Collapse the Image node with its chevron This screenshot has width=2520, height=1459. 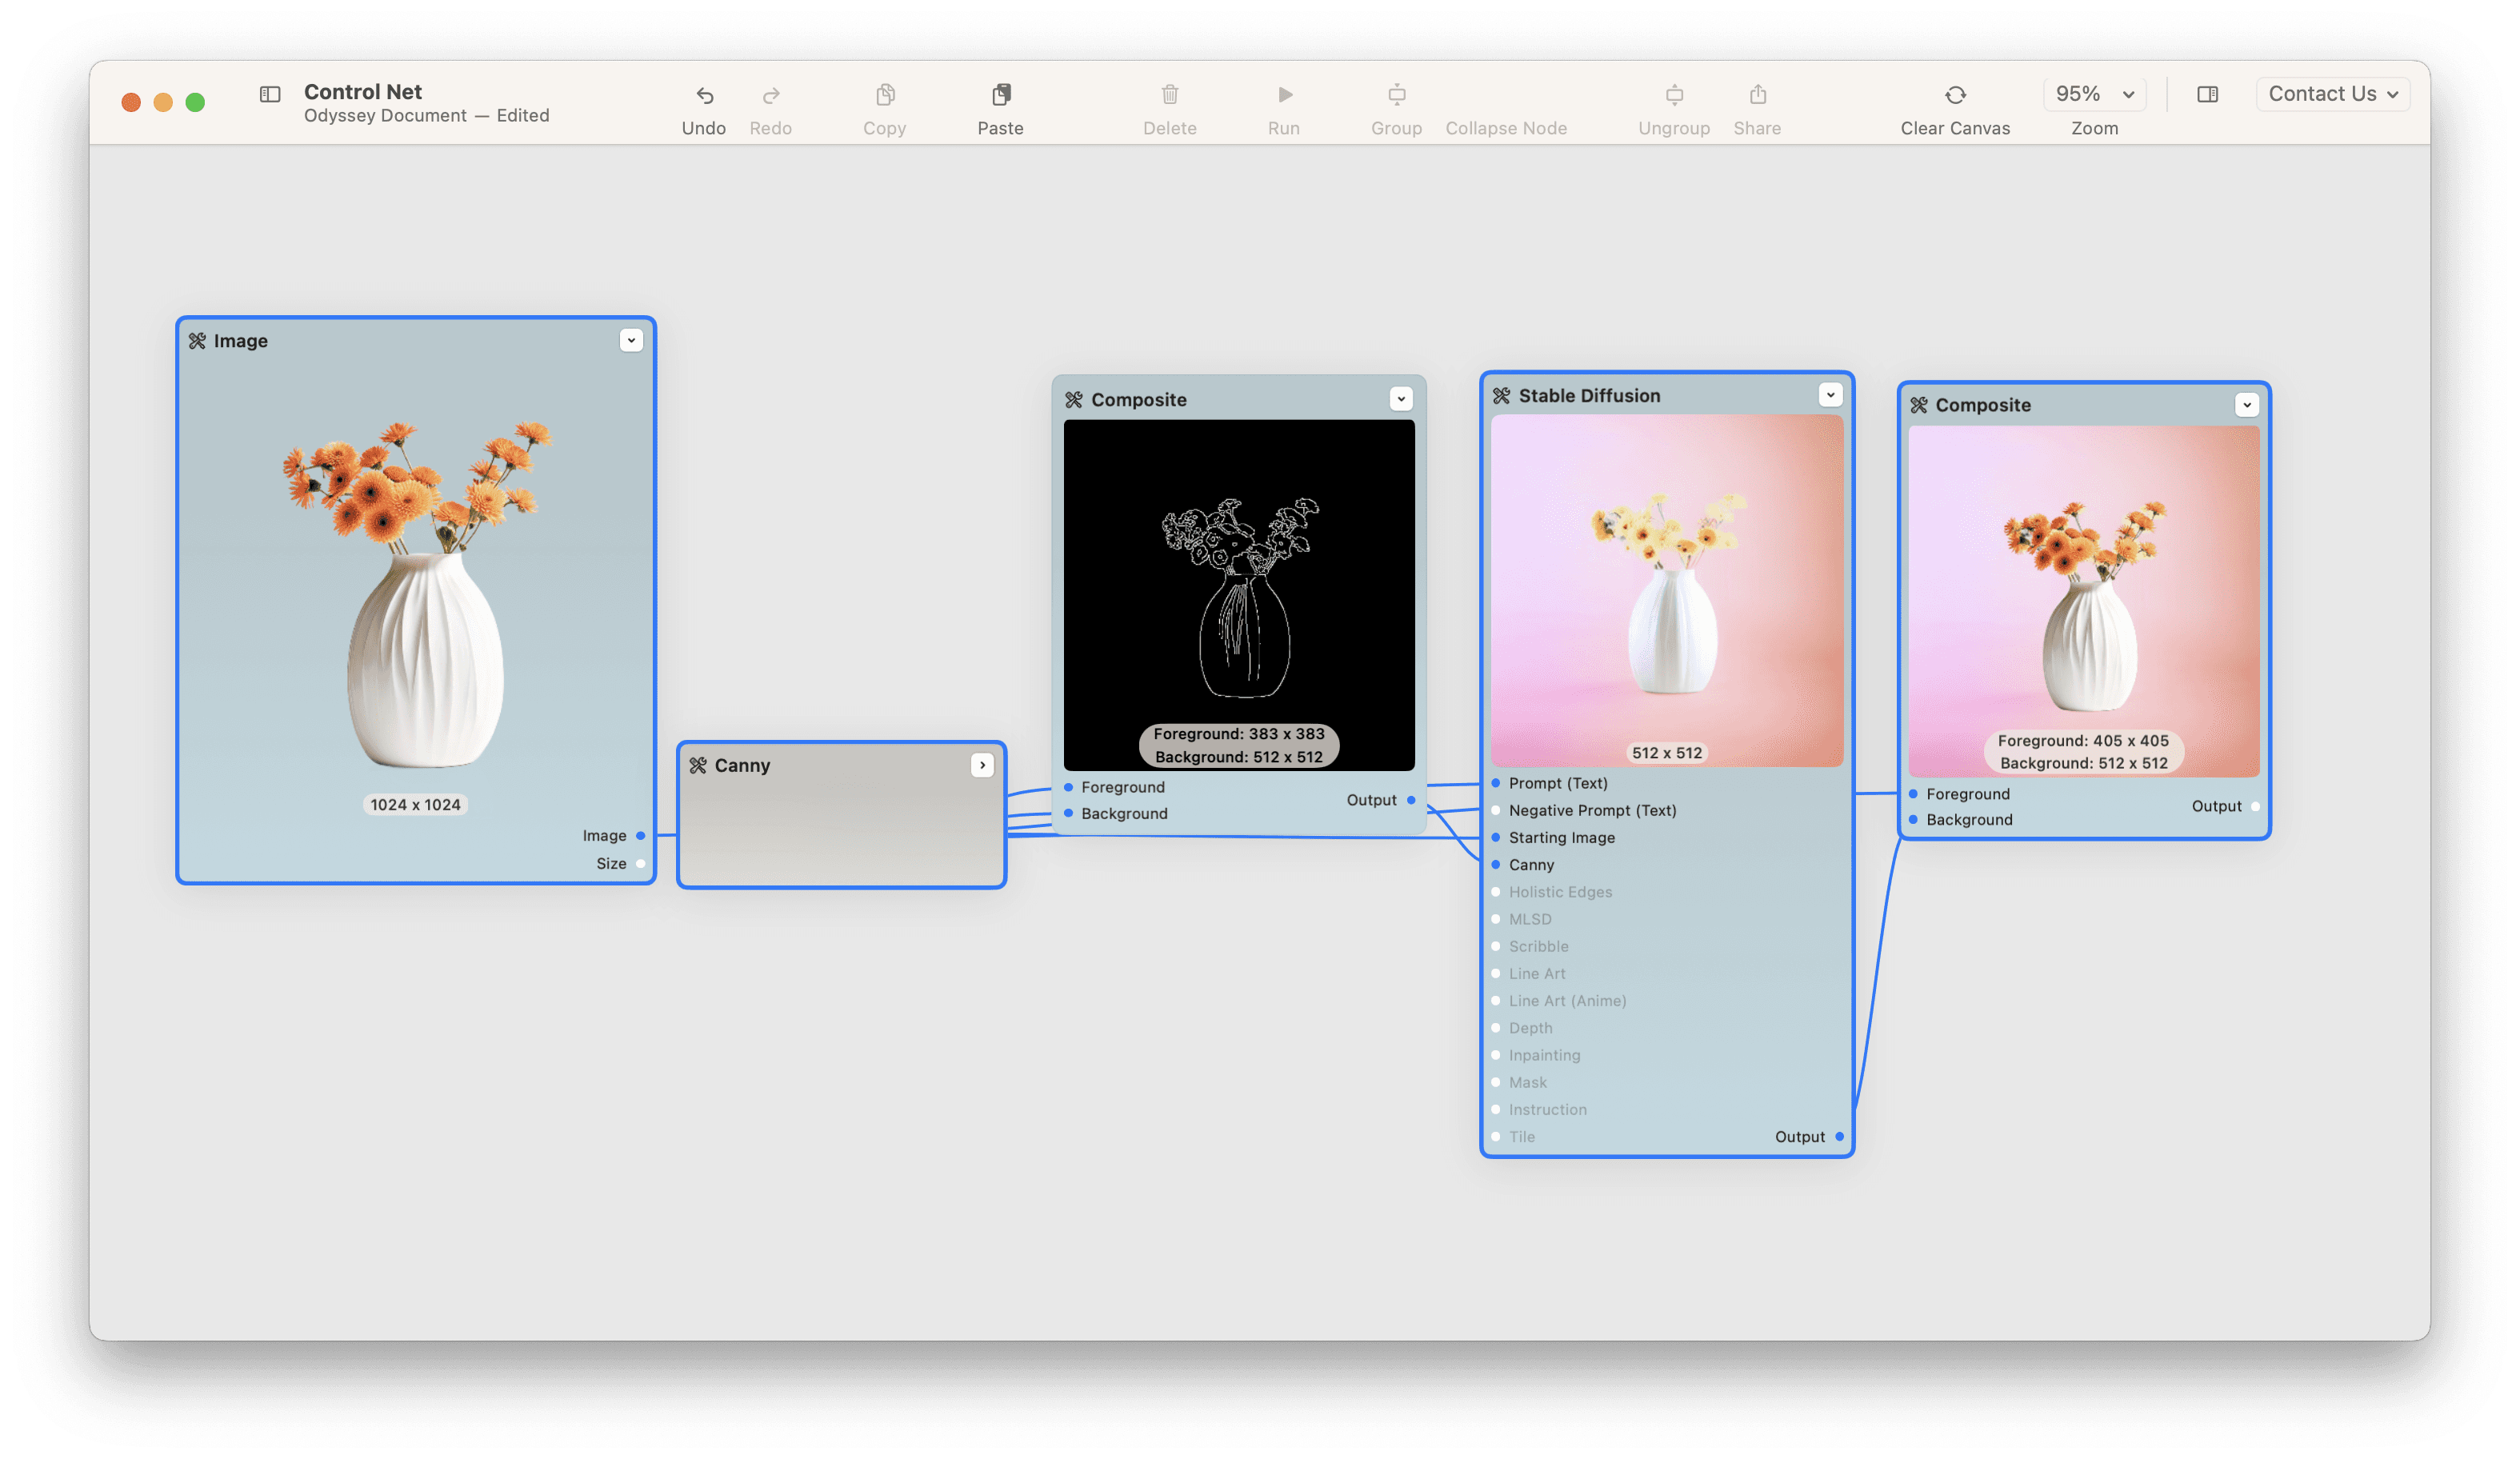point(631,340)
